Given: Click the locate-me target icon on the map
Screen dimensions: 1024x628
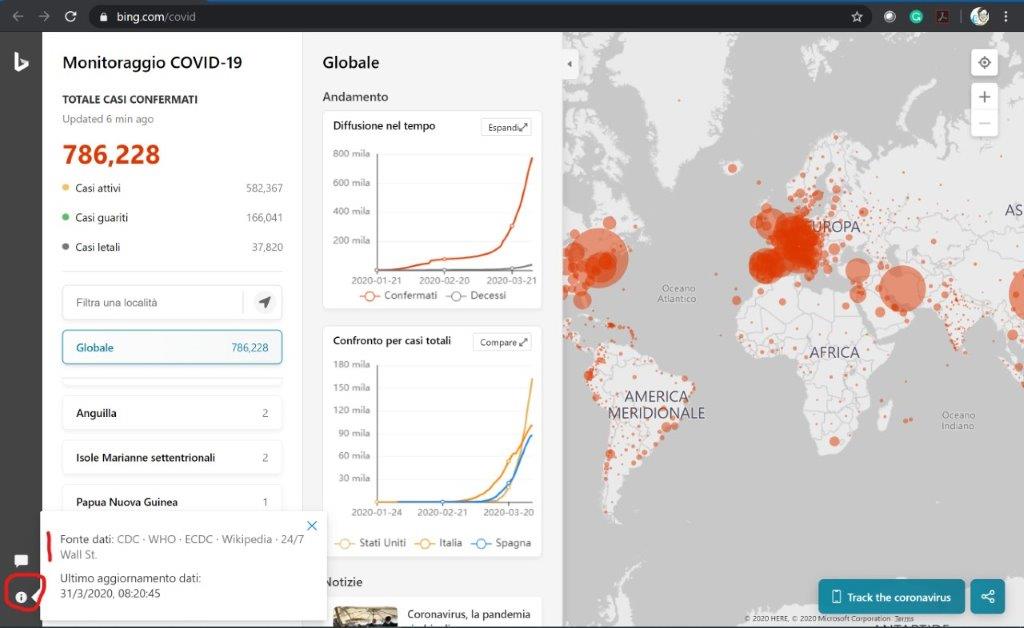Looking at the screenshot, I should coord(984,63).
